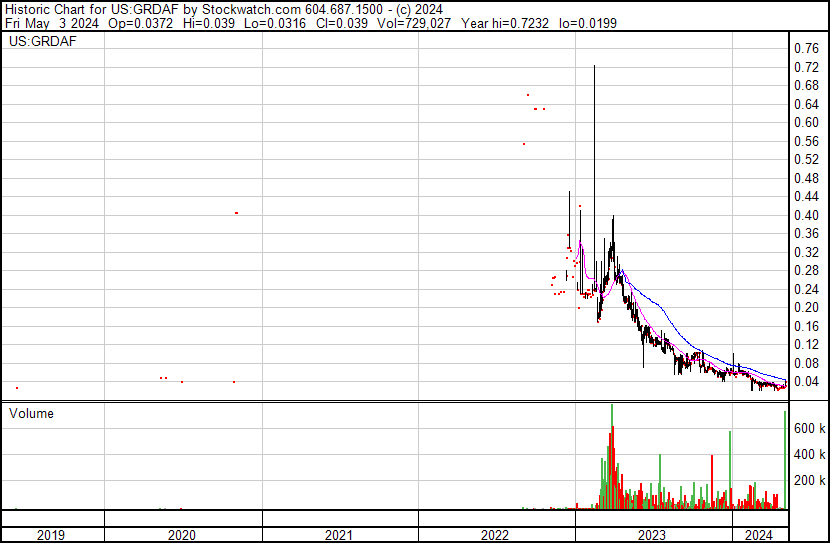Screen dimensions: 830x543
Task: Click the Volume panel label
Action: click(31, 413)
